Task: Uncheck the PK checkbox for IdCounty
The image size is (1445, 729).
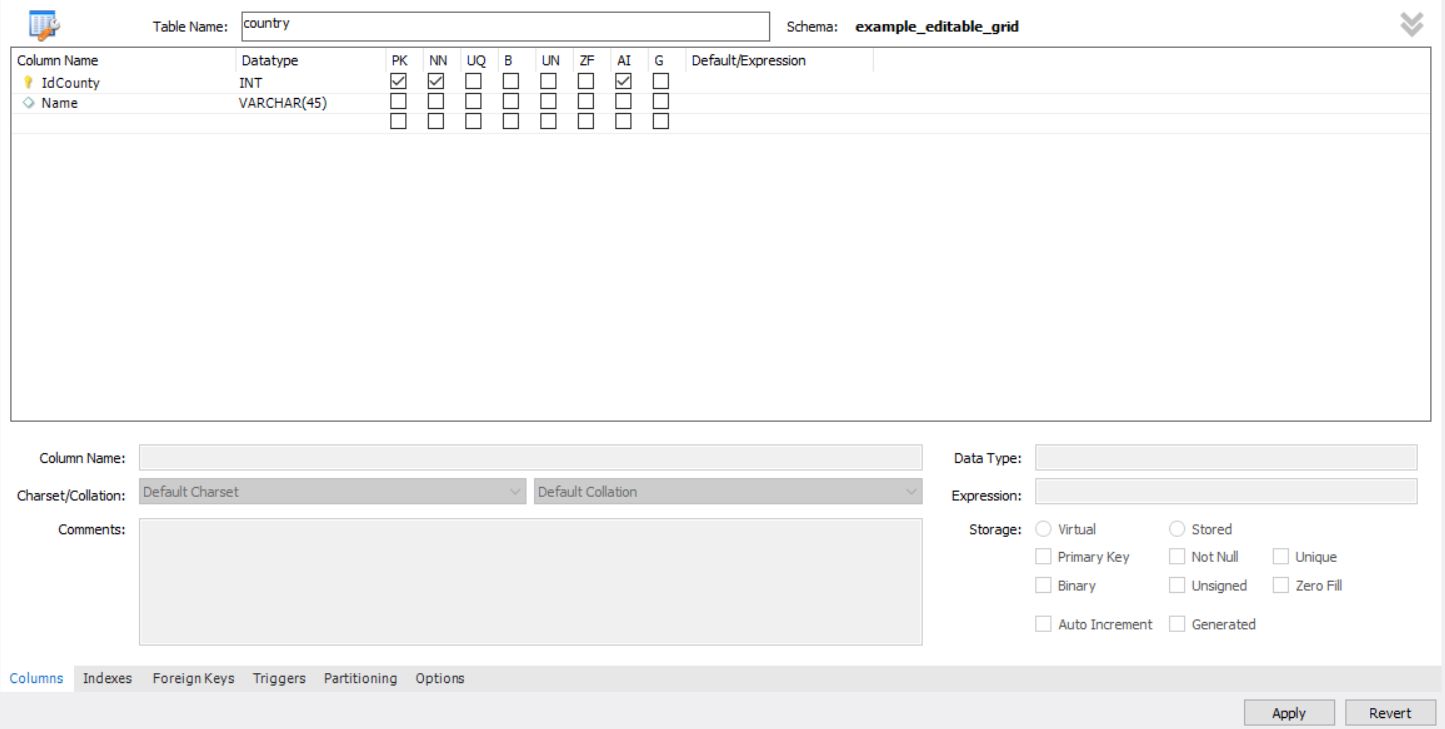Action: 398,81
